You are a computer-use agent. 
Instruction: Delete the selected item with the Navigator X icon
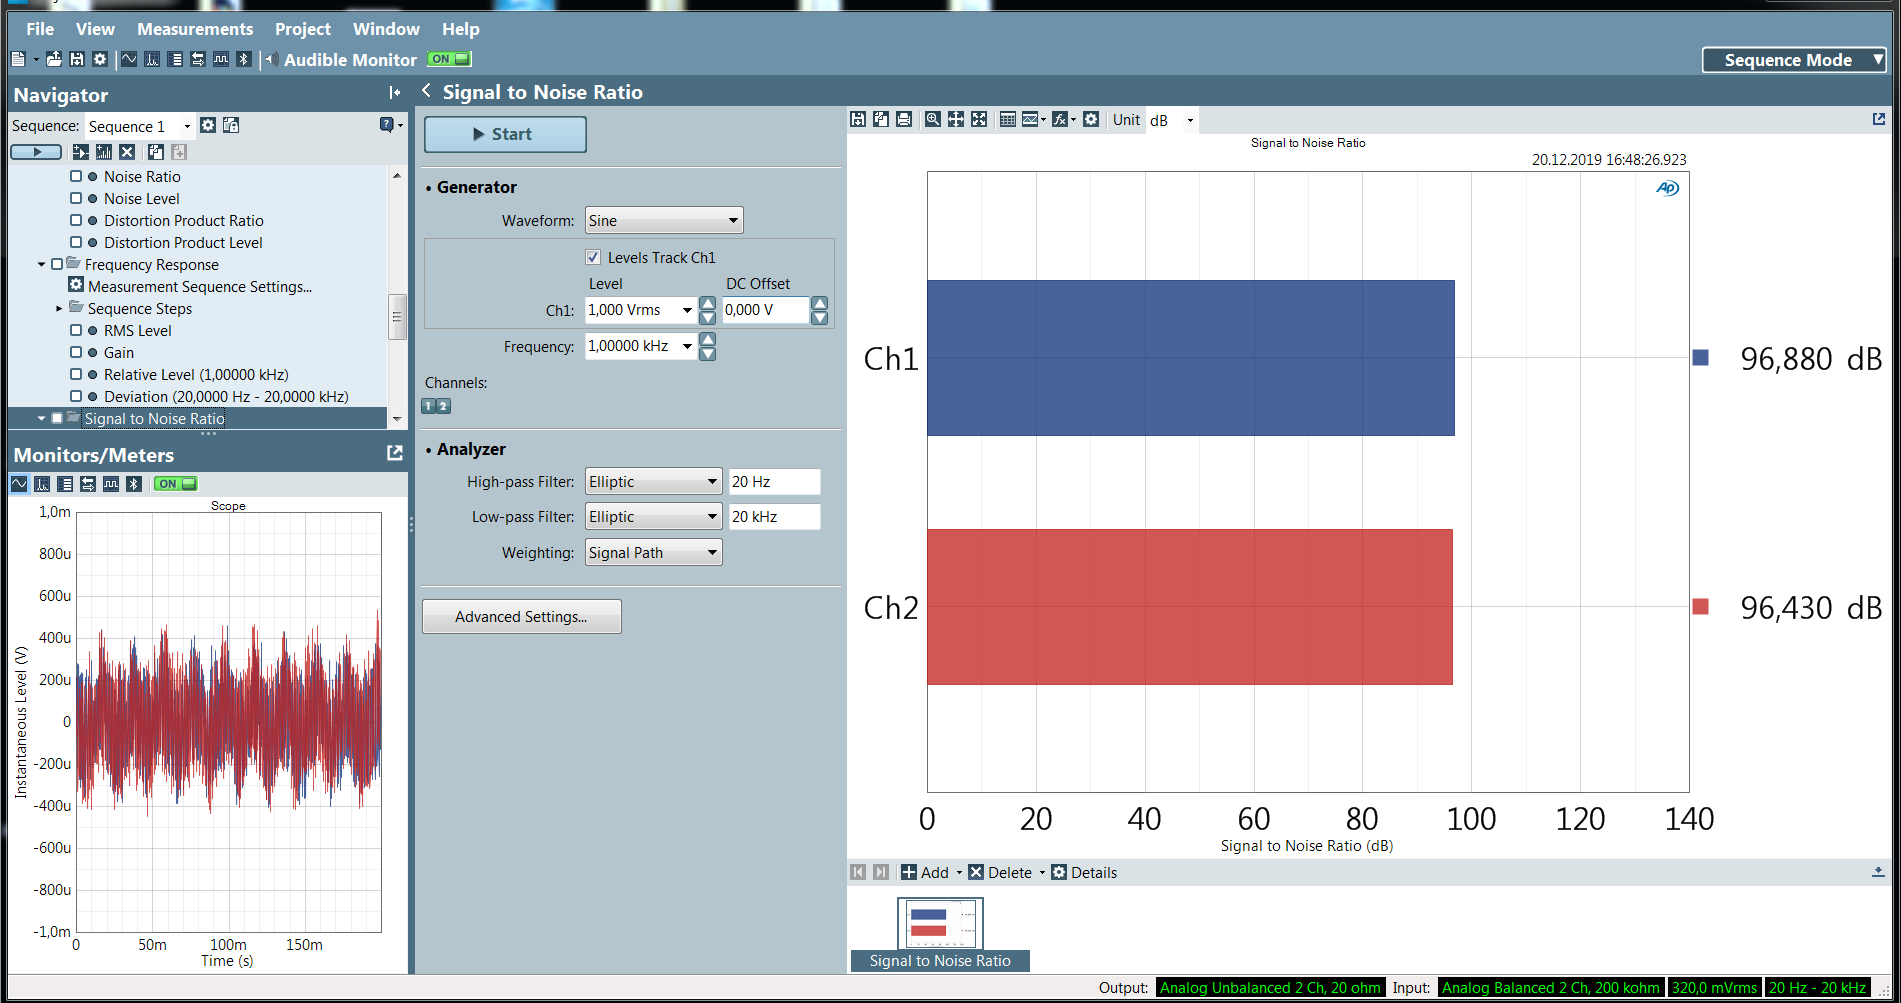pyautogui.click(x=127, y=152)
